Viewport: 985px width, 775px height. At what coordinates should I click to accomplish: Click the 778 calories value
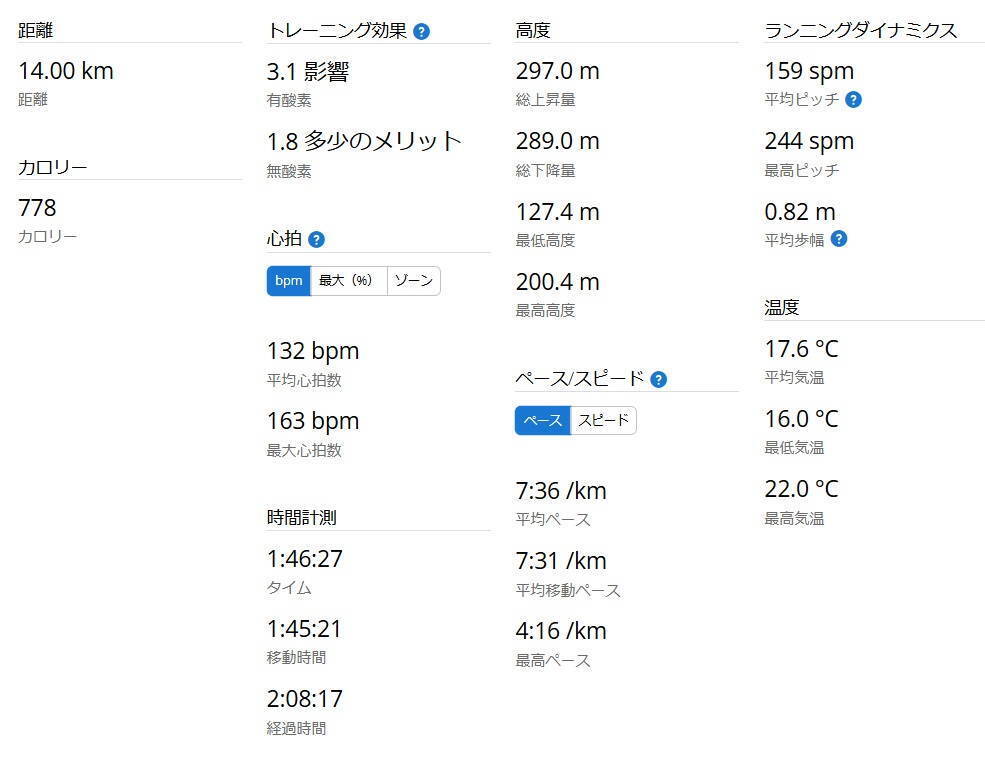tap(38, 208)
